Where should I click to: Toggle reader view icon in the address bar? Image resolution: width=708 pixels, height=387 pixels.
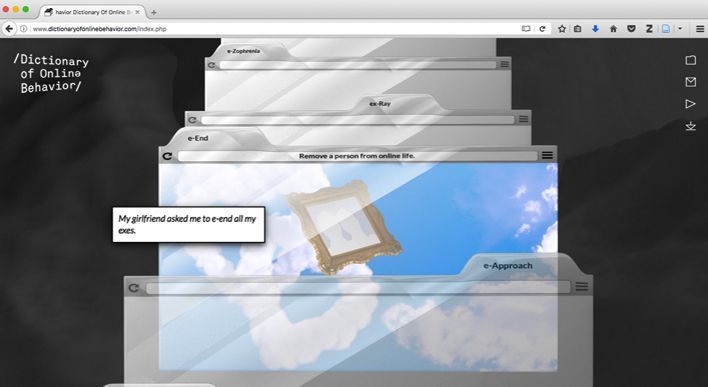click(526, 29)
